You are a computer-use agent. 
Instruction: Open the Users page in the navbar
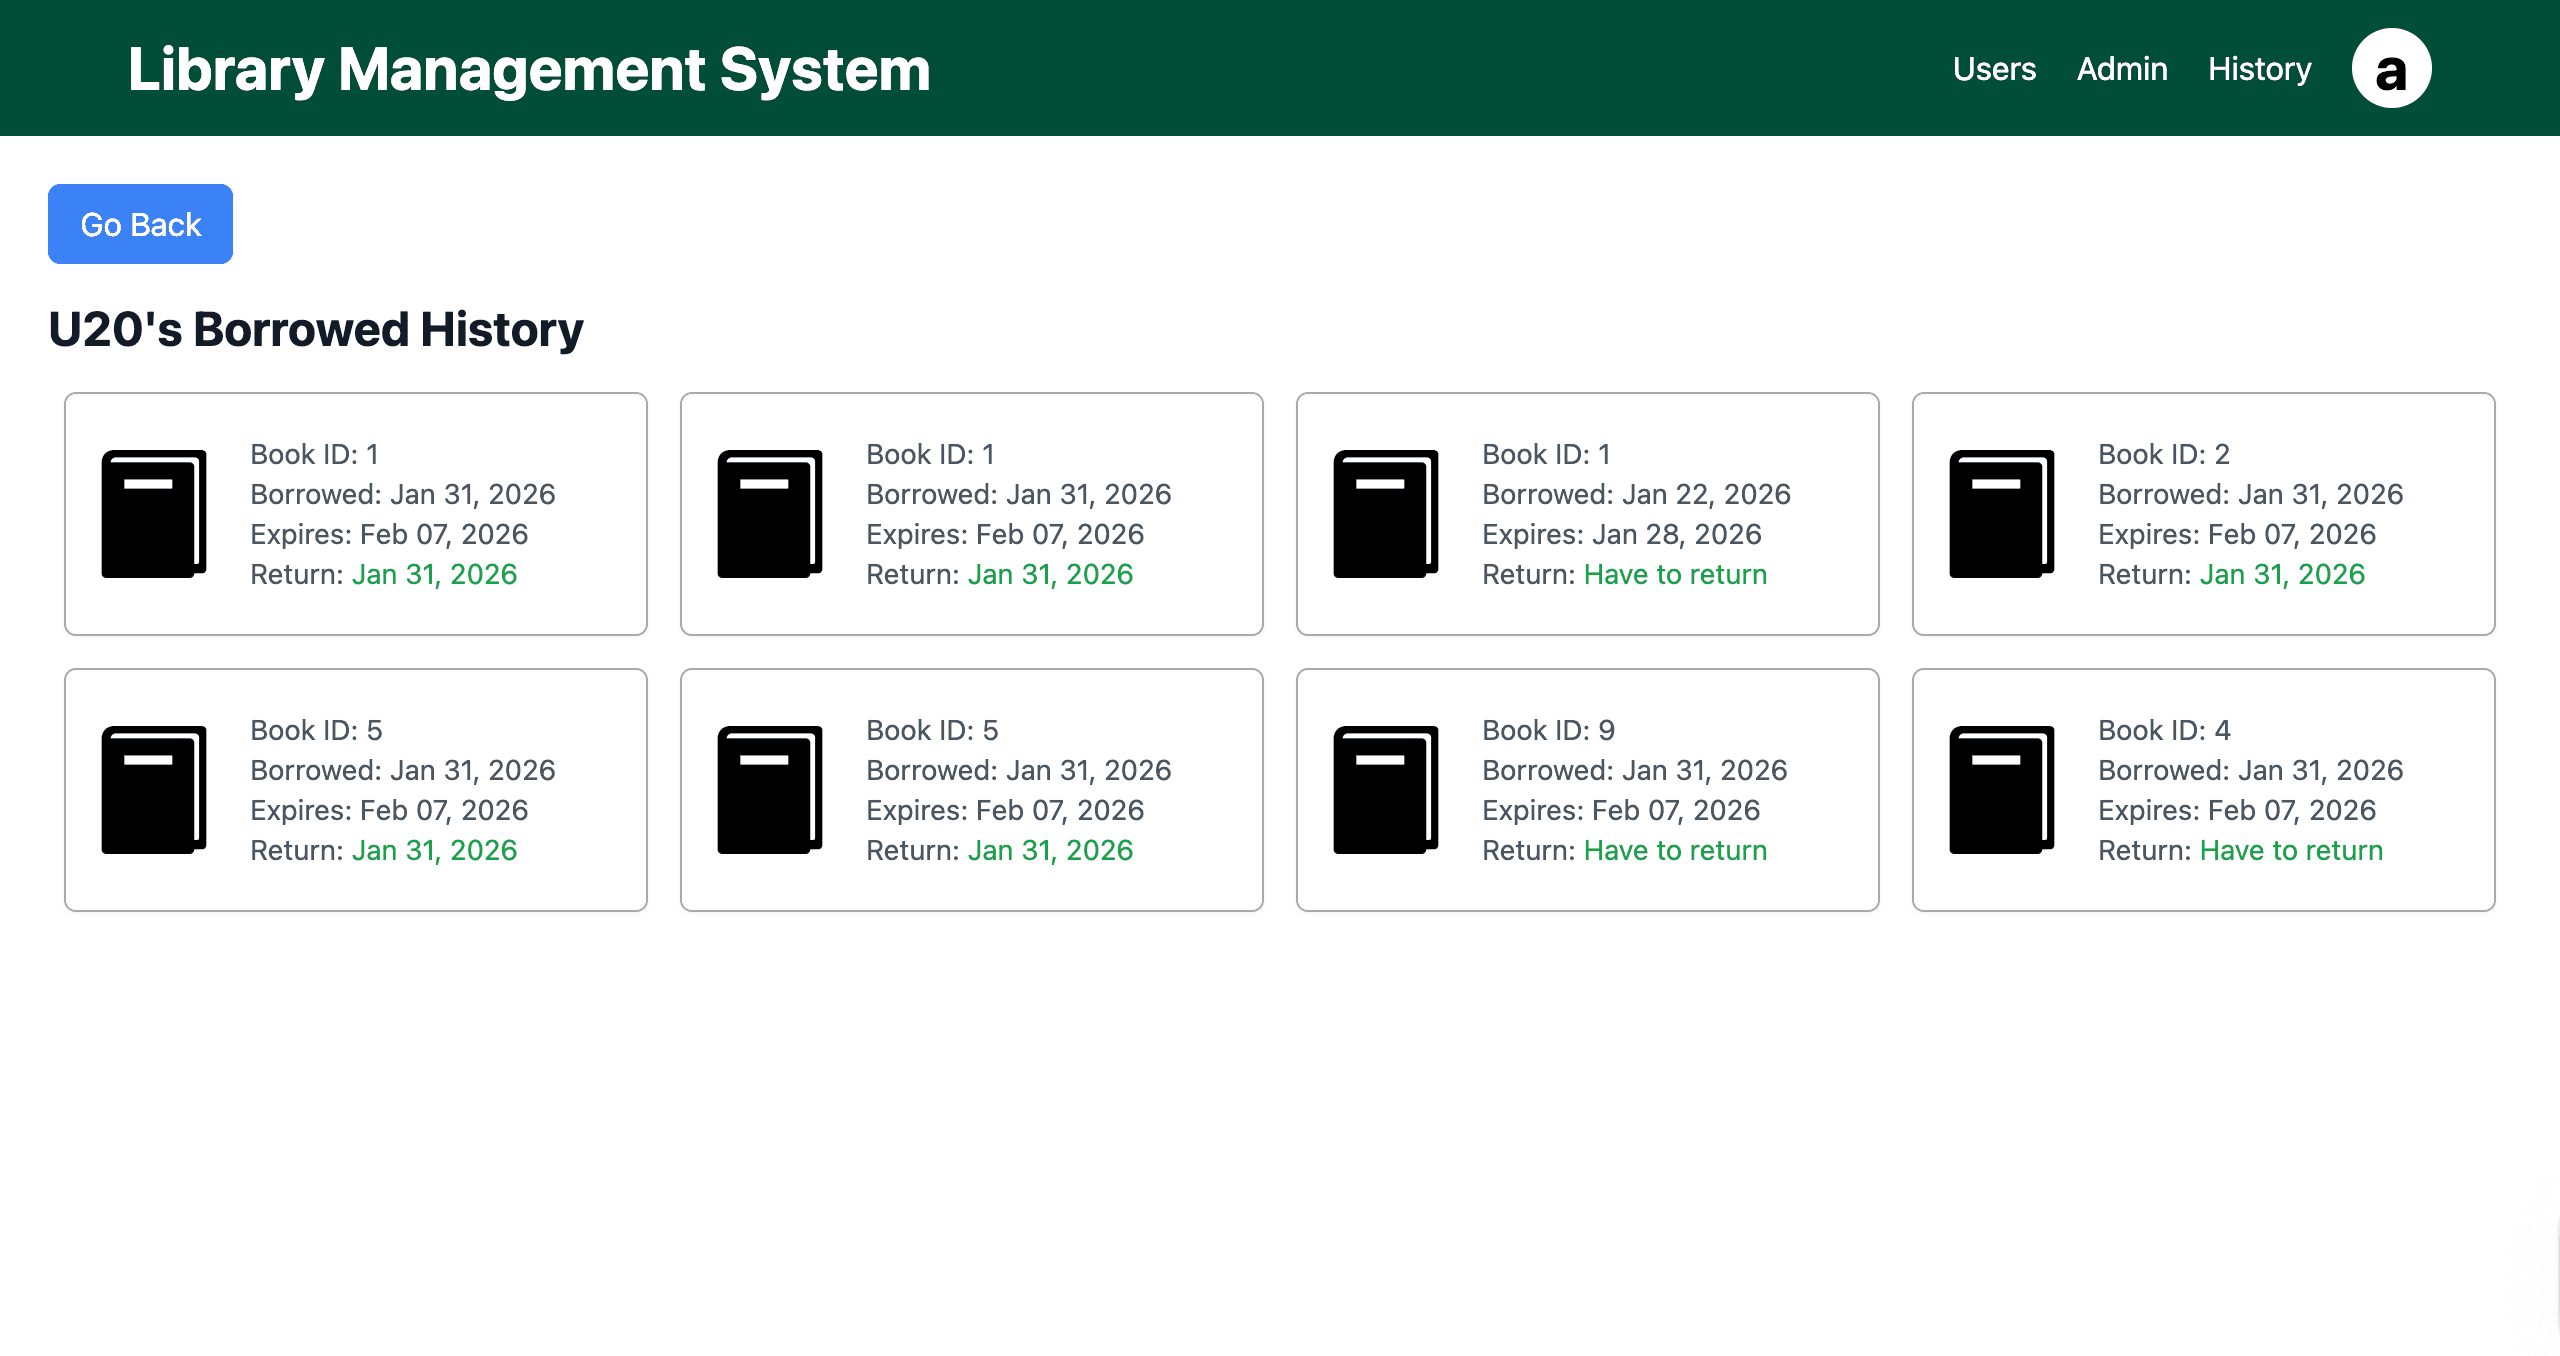pyautogui.click(x=1994, y=69)
